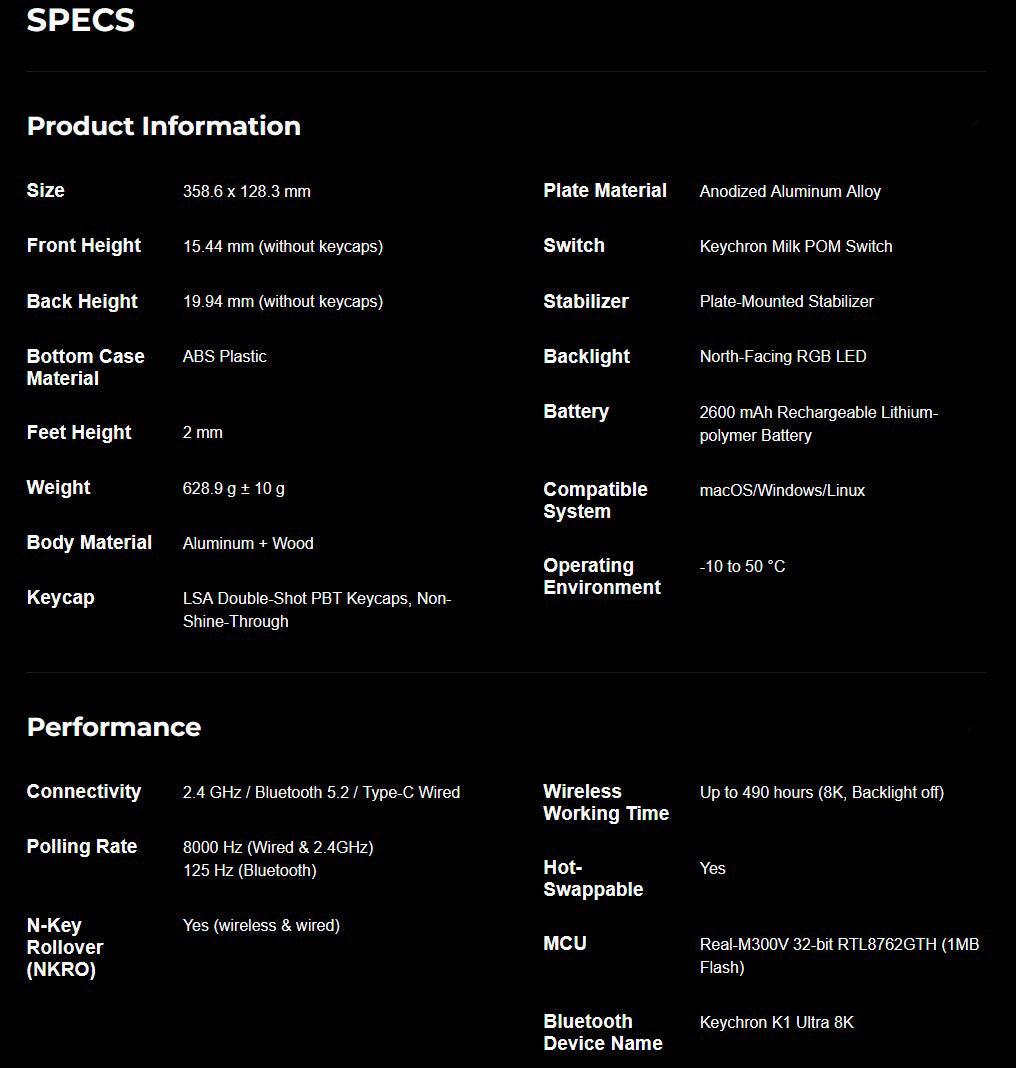Click the North-Facing RGB LED text
Image resolution: width=1016 pixels, height=1068 pixels.
click(783, 356)
